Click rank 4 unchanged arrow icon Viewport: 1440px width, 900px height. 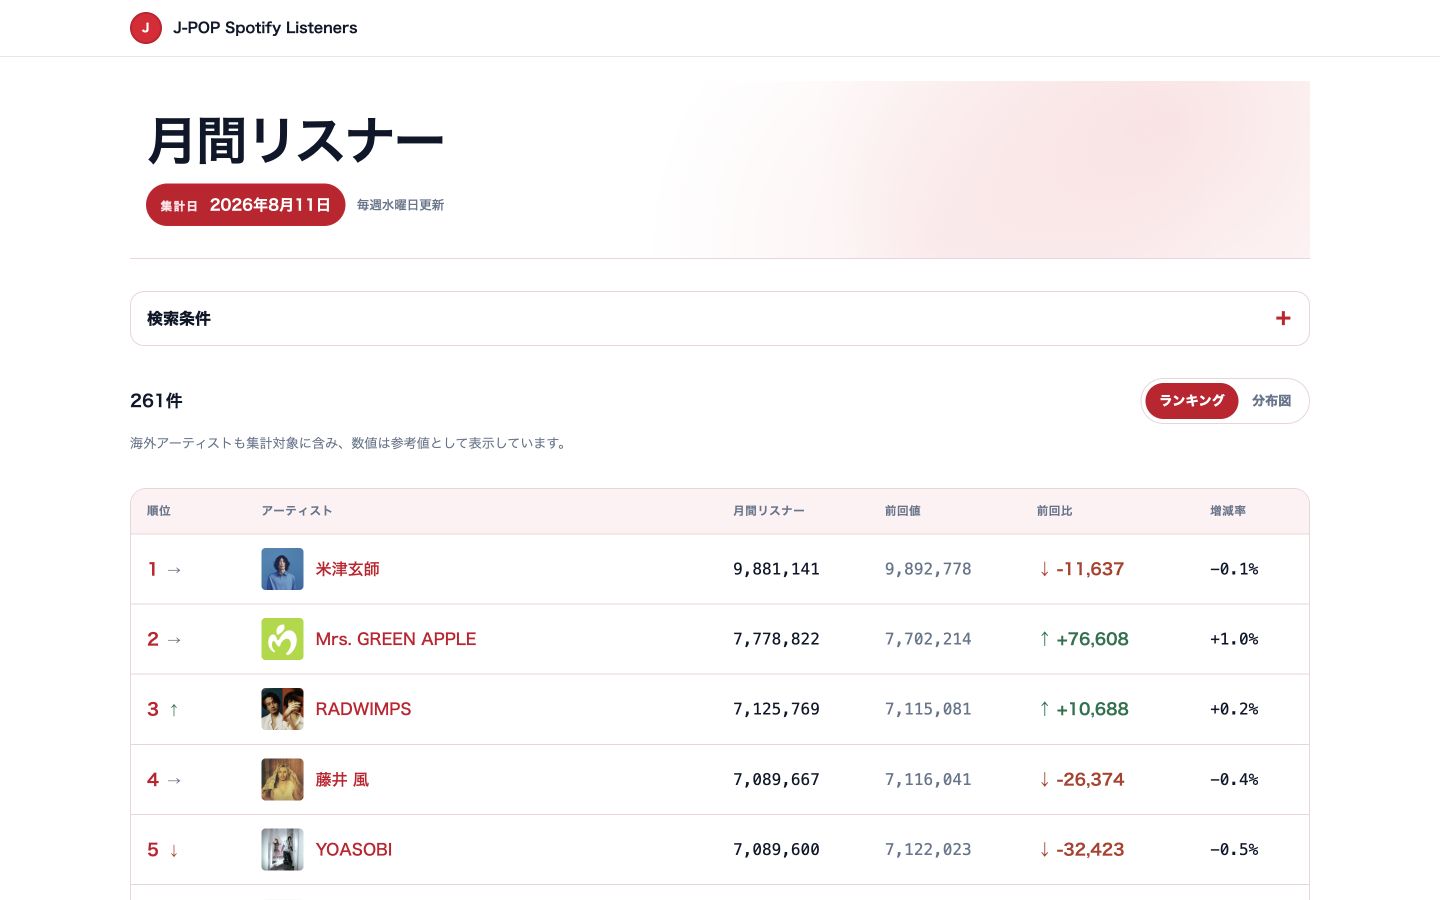pos(174,779)
